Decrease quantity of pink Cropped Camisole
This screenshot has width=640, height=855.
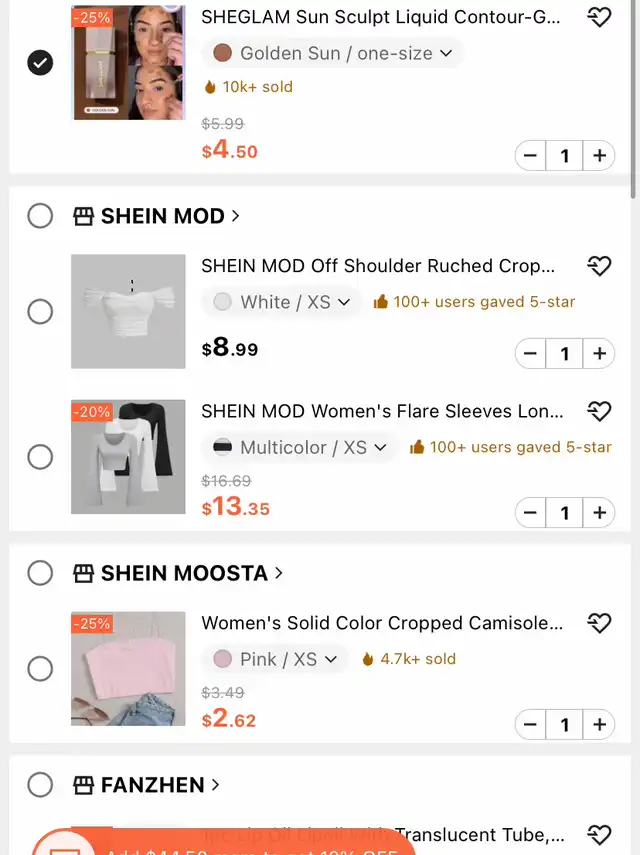[531, 725]
